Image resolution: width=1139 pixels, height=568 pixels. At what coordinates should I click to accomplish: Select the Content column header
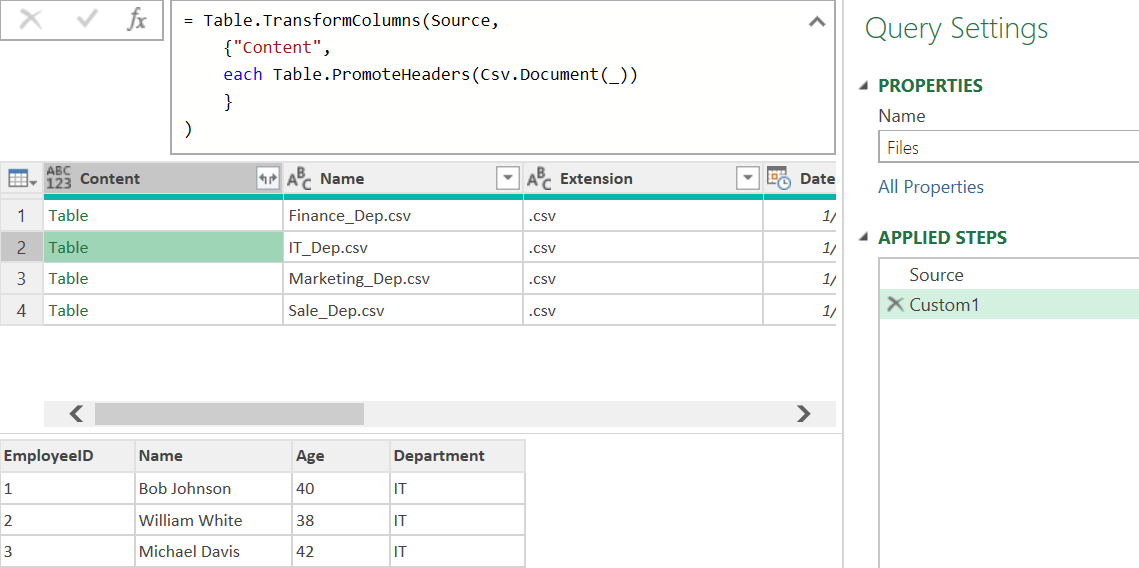163,178
